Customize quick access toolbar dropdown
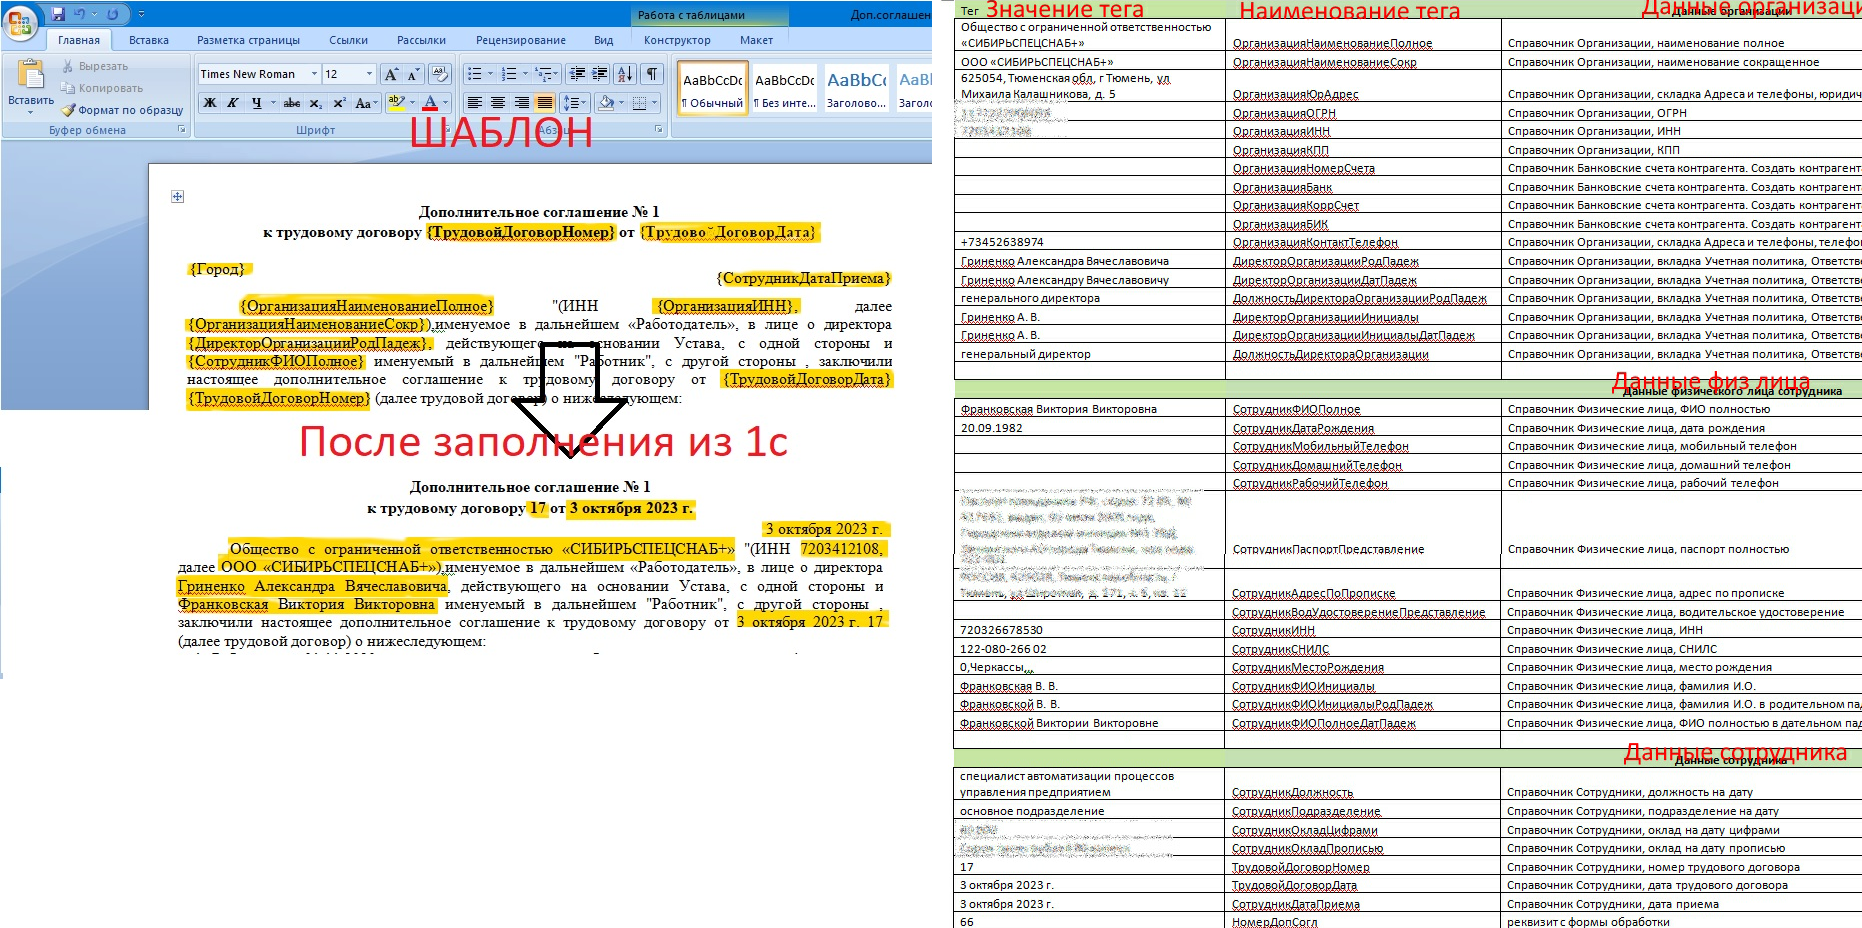1862x928 pixels. 141,14
